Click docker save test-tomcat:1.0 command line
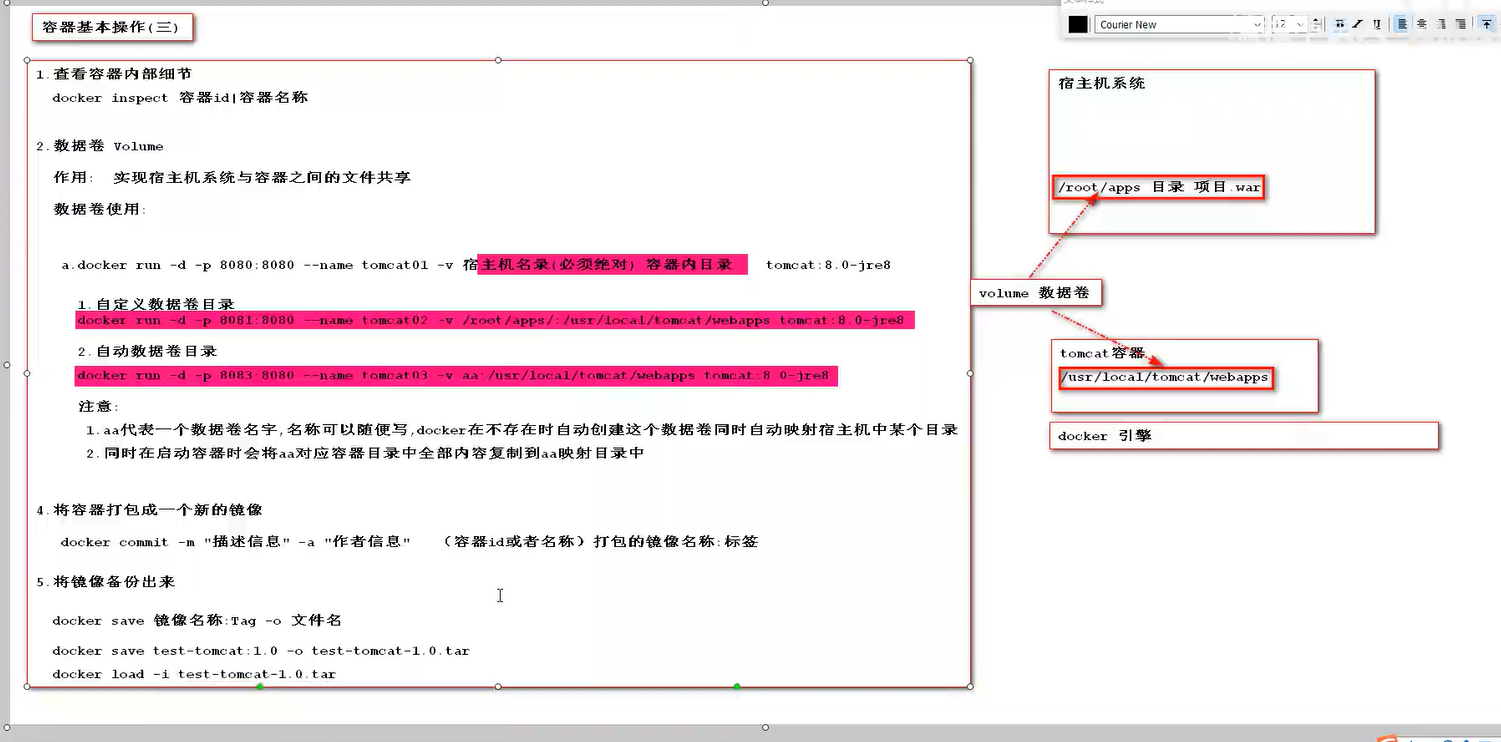 click(x=261, y=651)
